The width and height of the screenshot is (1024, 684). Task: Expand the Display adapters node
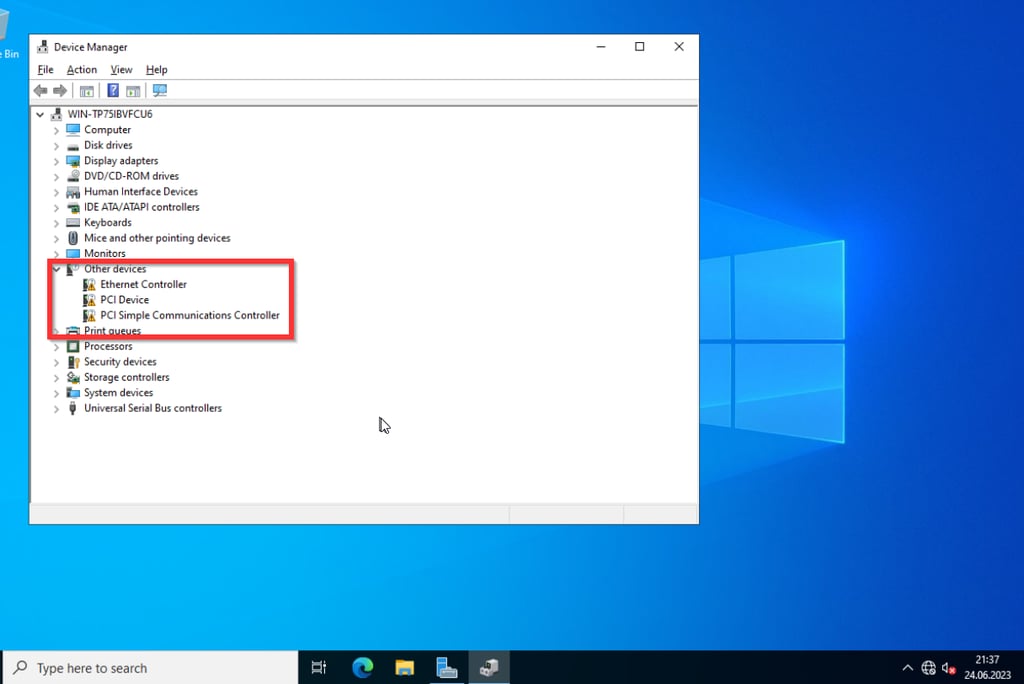[56, 161]
